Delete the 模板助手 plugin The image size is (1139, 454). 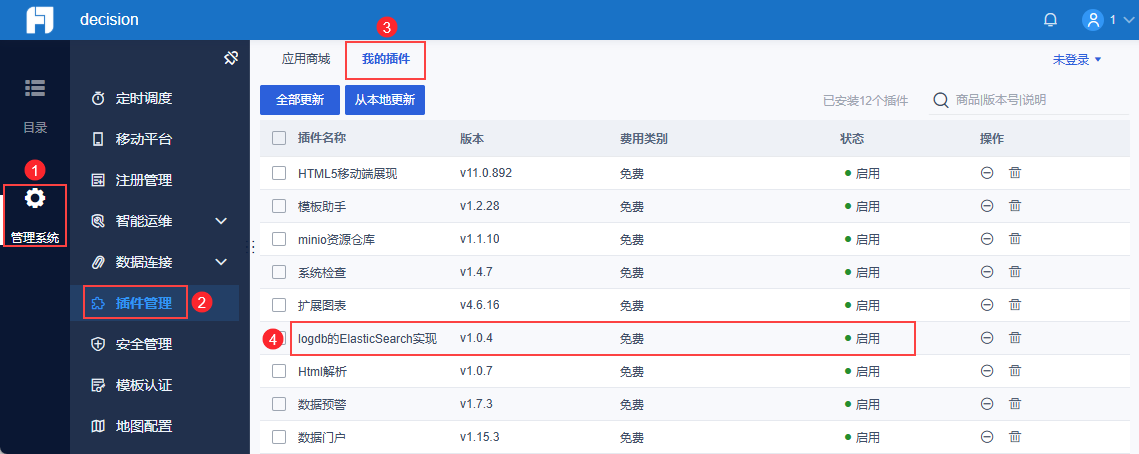(x=1015, y=206)
